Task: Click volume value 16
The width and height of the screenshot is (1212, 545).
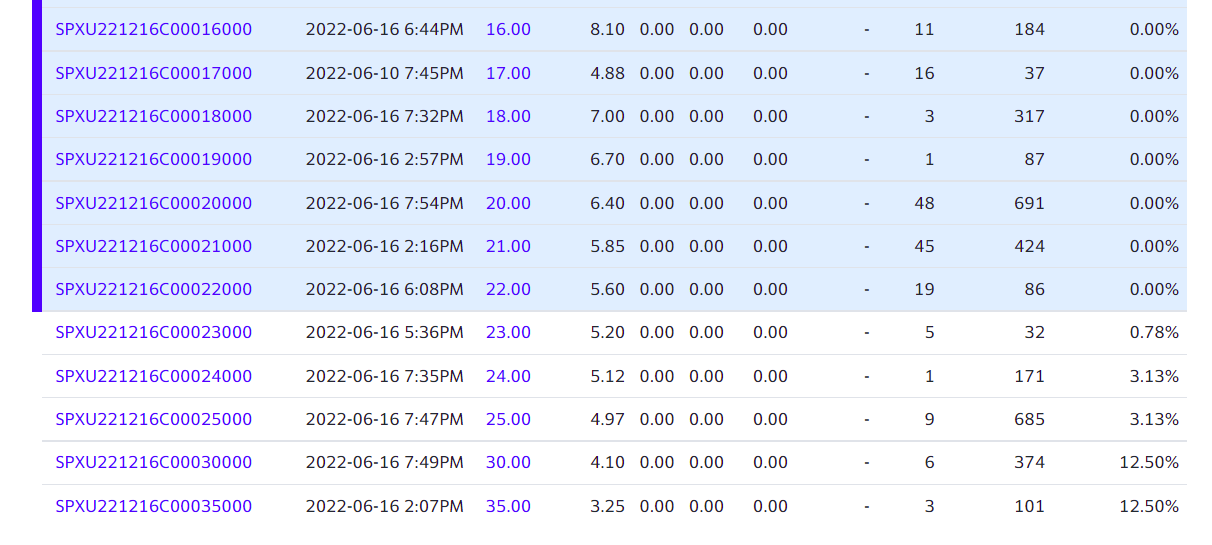Action: (x=924, y=73)
